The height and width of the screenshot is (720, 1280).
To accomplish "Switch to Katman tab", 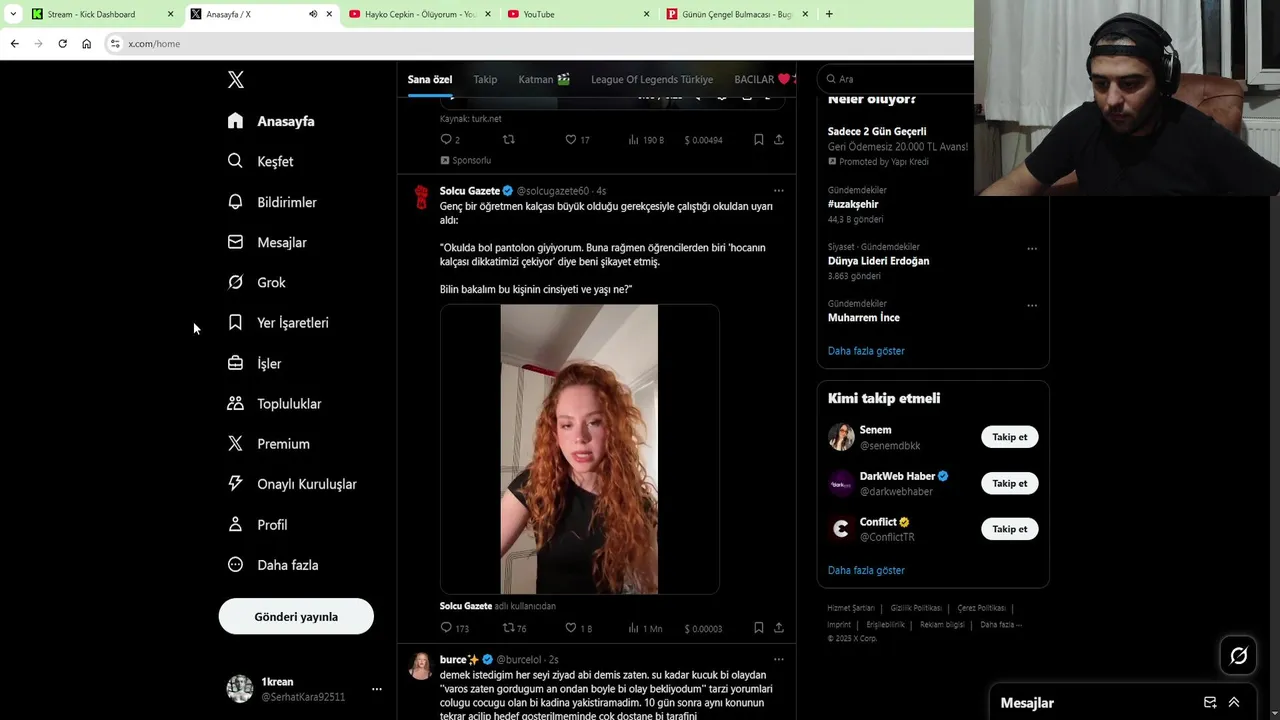I will pos(544,79).
